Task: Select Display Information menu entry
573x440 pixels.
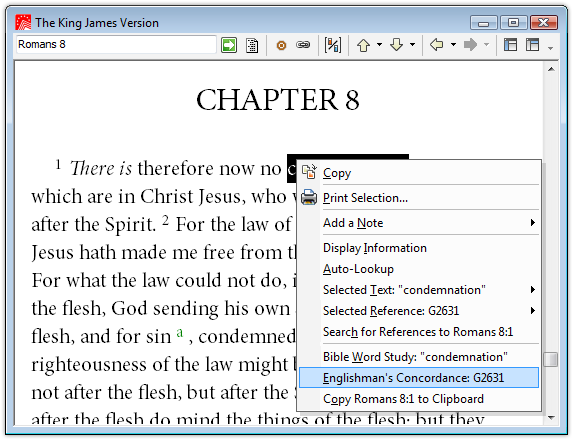Action: click(x=419, y=248)
